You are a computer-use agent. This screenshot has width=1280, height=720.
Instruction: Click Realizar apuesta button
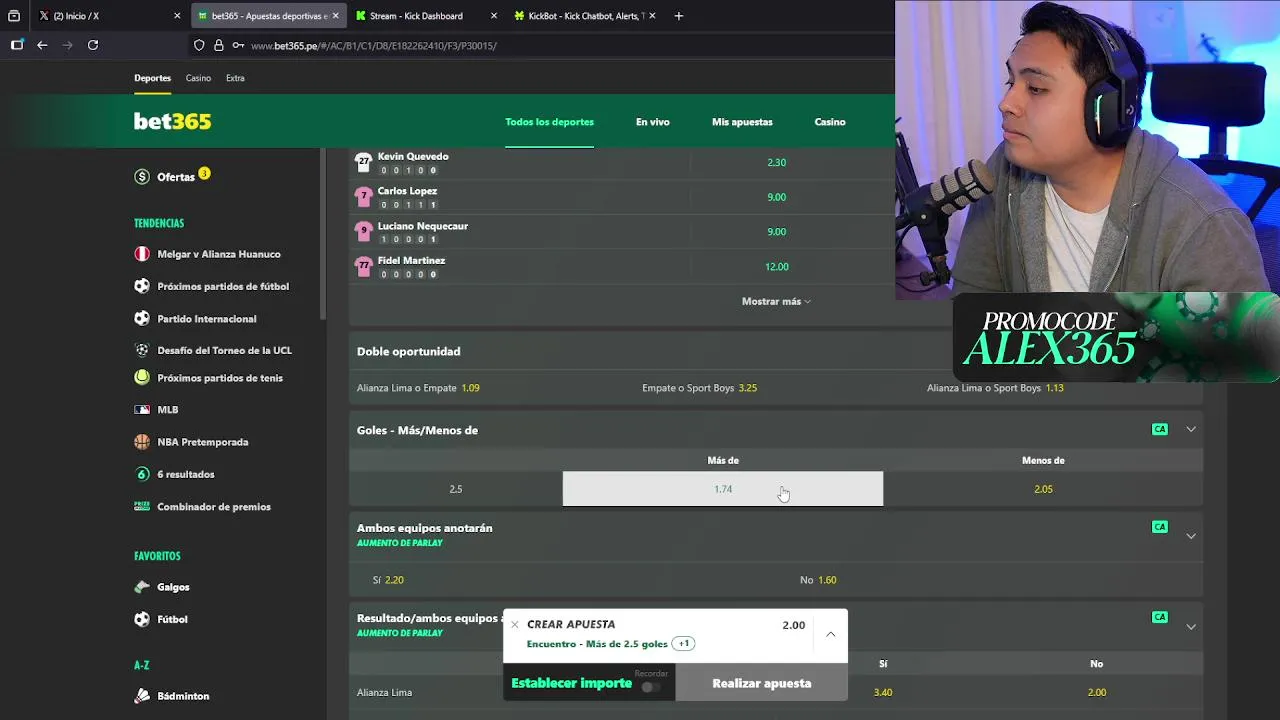point(761,683)
